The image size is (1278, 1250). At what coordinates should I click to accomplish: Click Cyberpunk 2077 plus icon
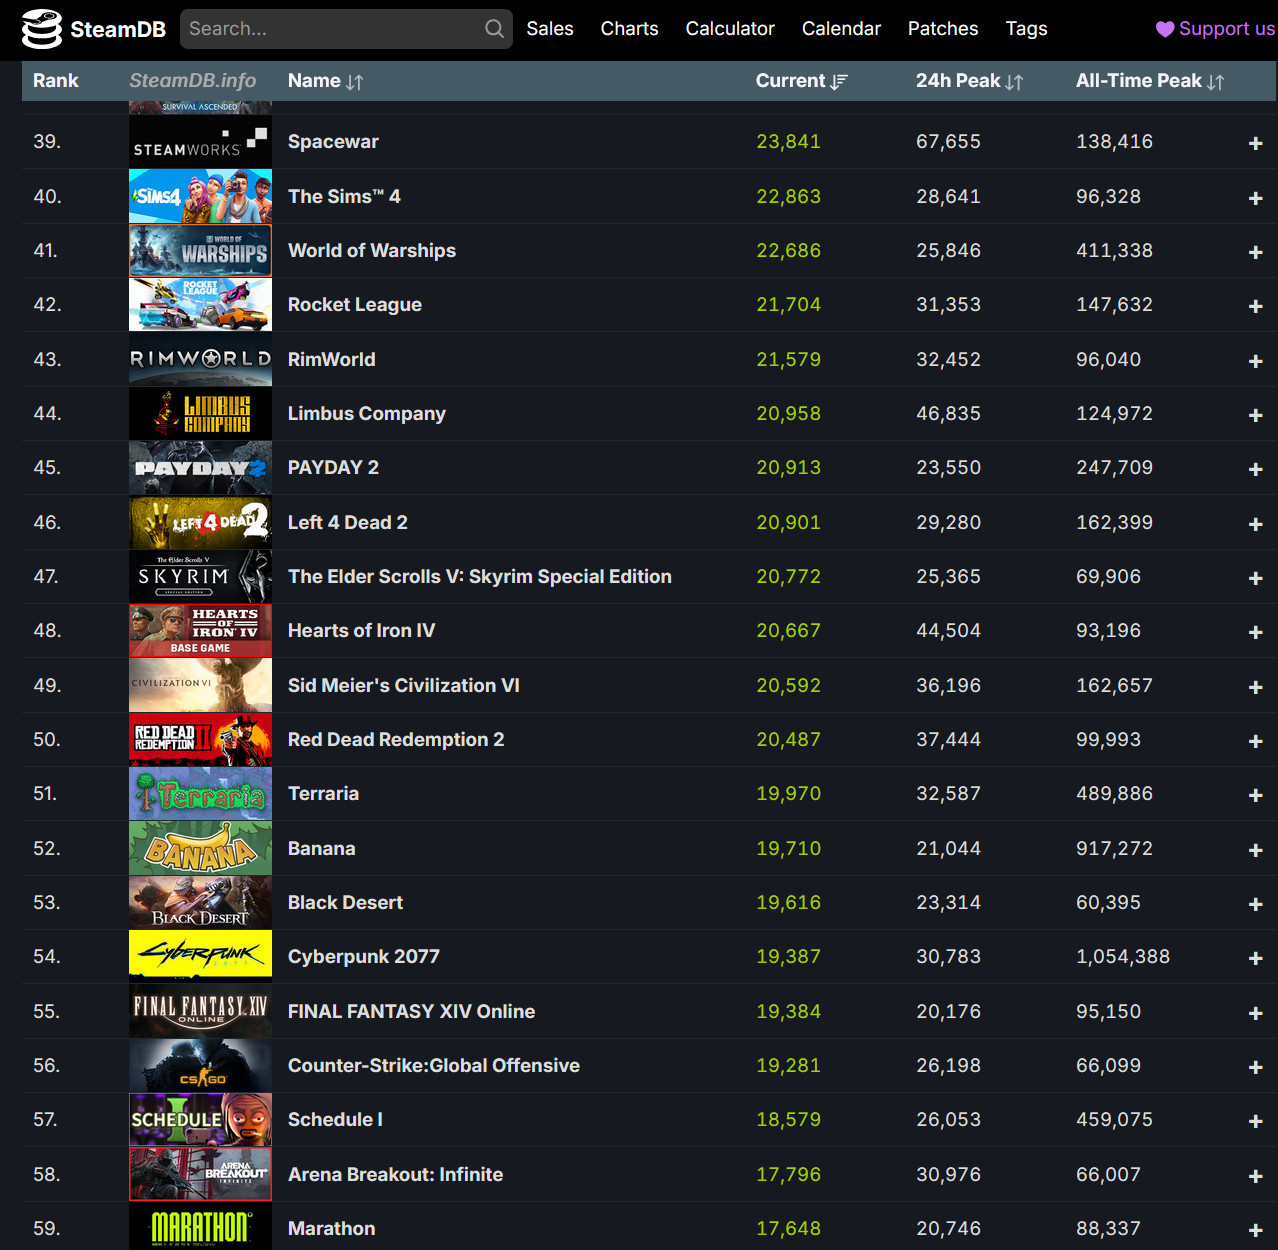1256,958
